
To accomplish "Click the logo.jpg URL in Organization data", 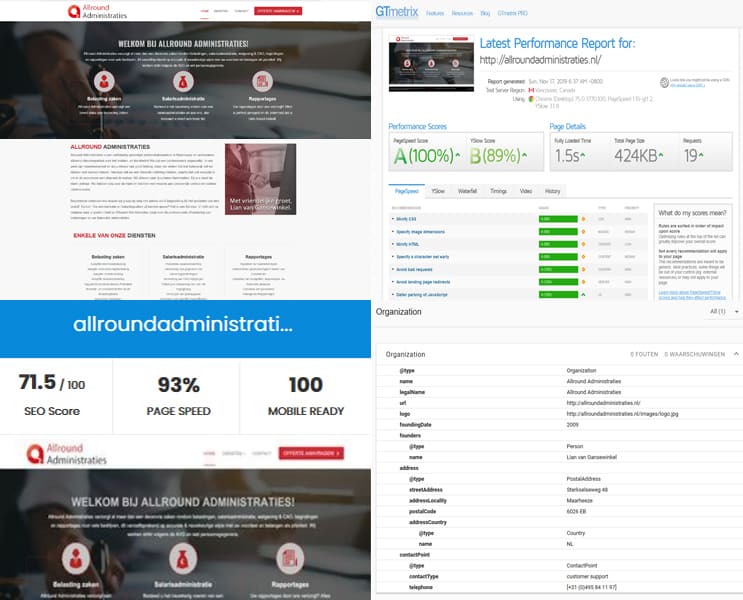I will pos(622,414).
